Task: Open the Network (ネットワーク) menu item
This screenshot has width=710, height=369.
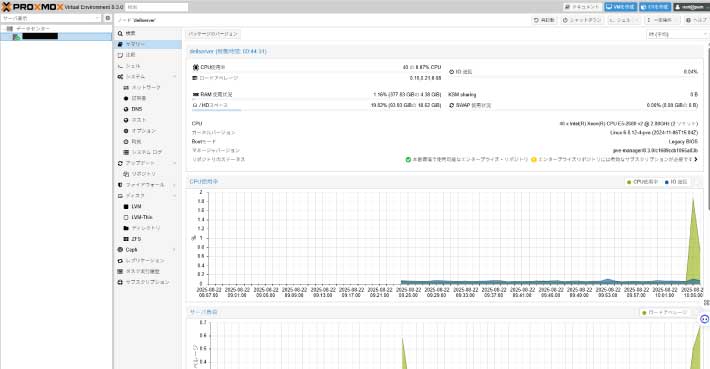Action: point(148,87)
